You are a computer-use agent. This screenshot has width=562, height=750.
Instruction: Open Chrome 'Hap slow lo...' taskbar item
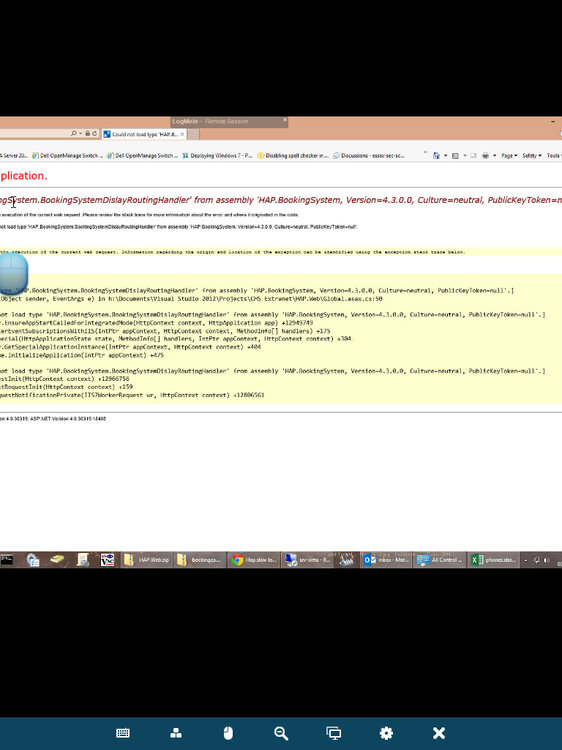coord(254,560)
